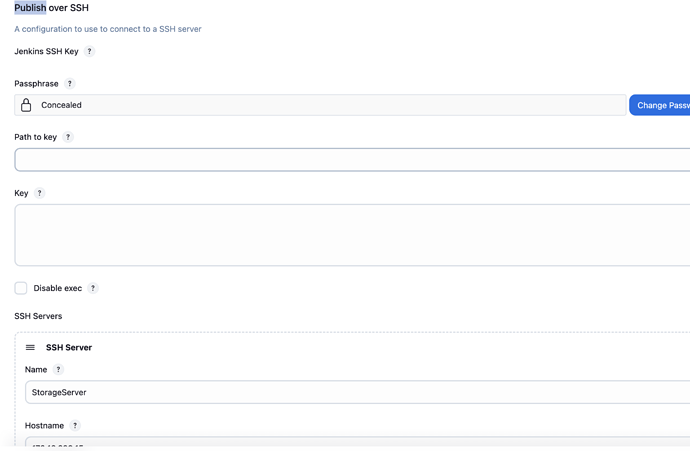This screenshot has height=451, width=690.
Task: Click the SSH Server drag handle icon
Action: [30, 348]
